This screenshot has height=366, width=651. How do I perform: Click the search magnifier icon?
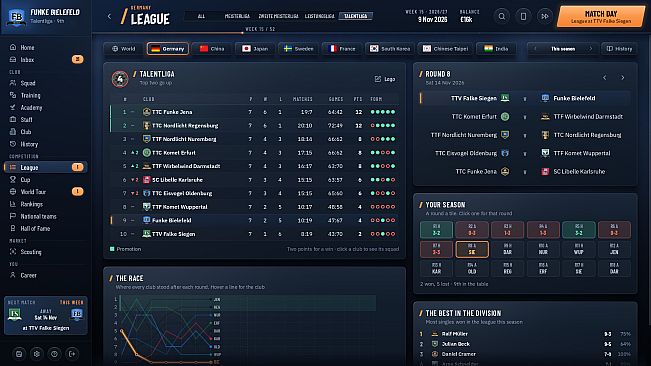click(x=502, y=16)
